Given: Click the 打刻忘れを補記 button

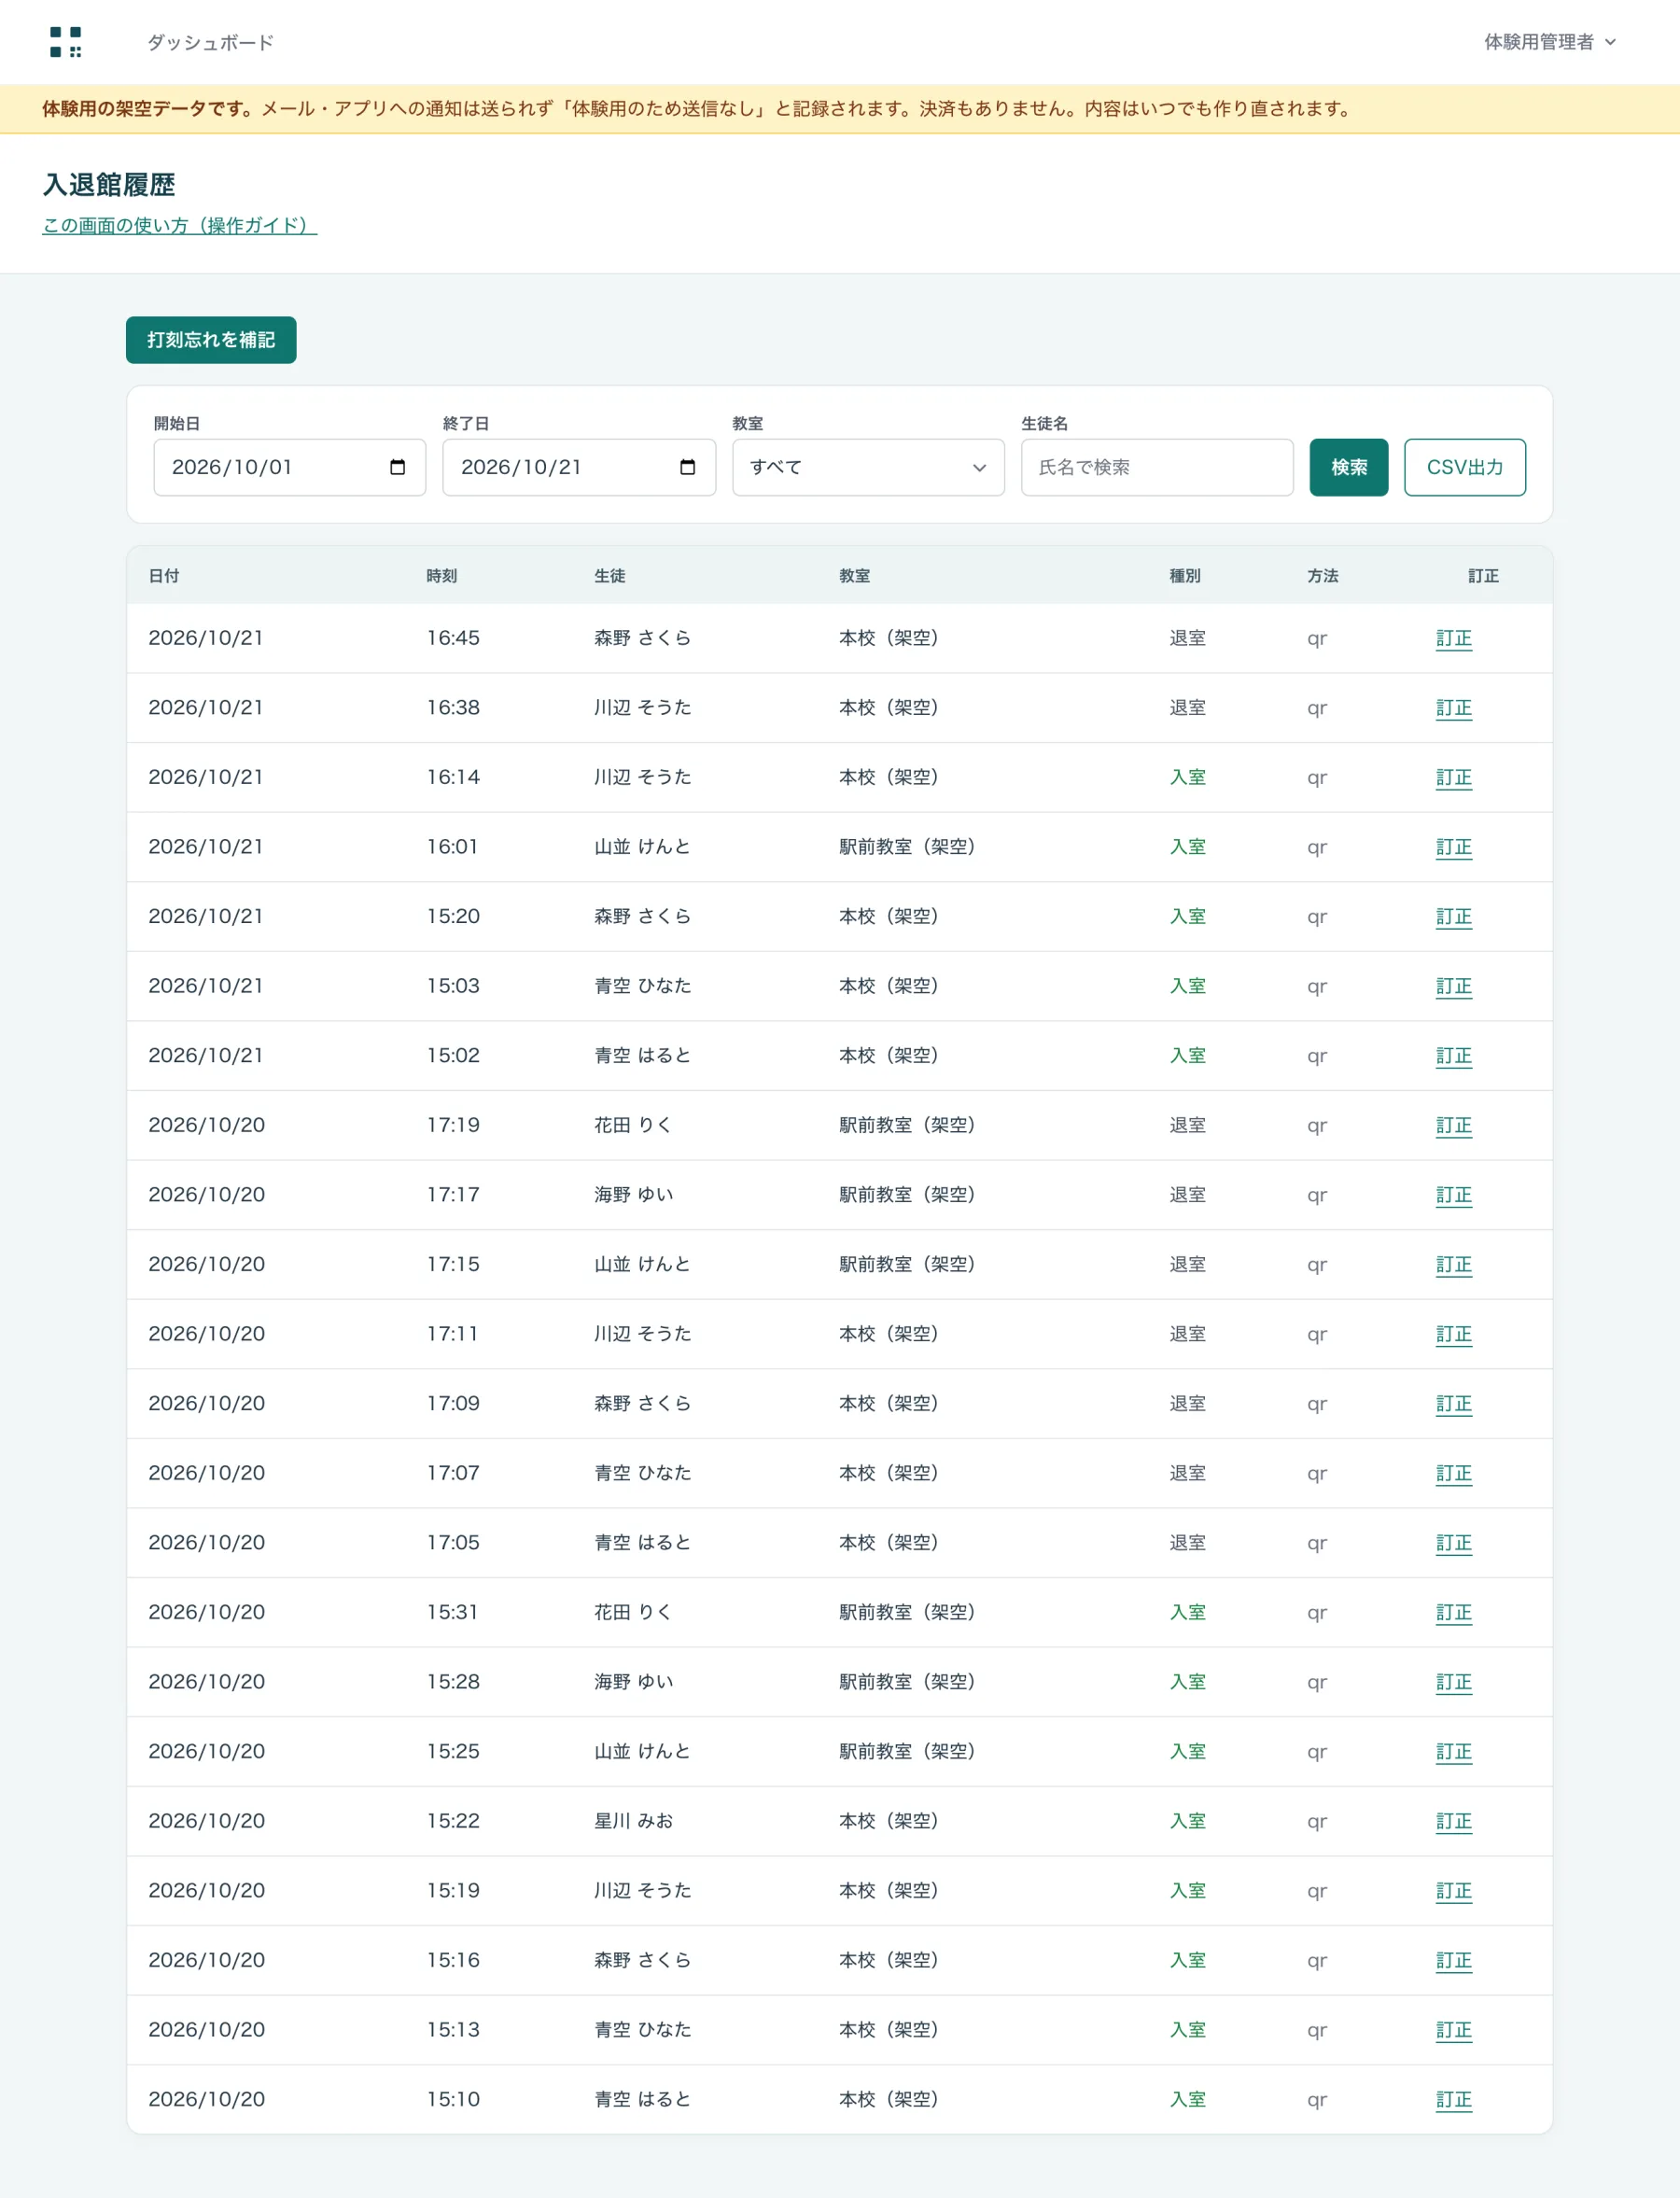Looking at the screenshot, I should coord(211,340).
